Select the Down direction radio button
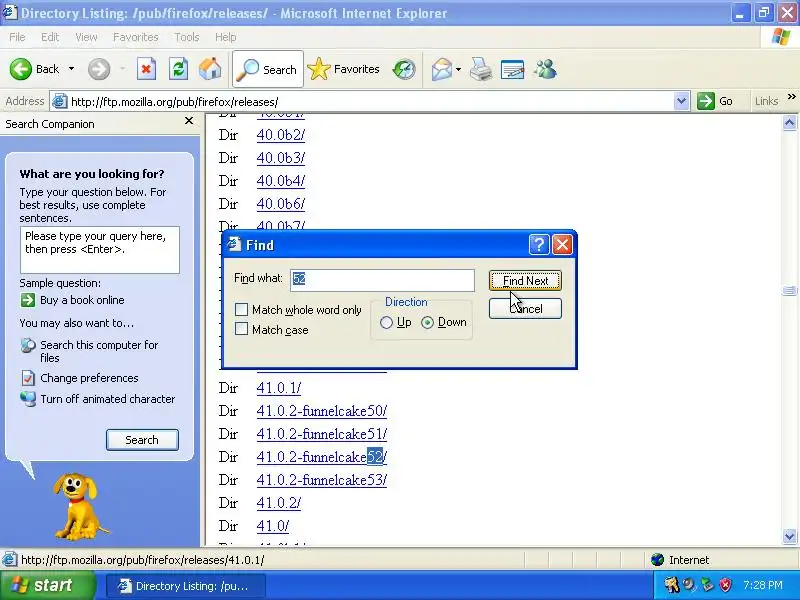Viewport: 800px width, 600px height. pyautogui.click(x=428, y=322)
